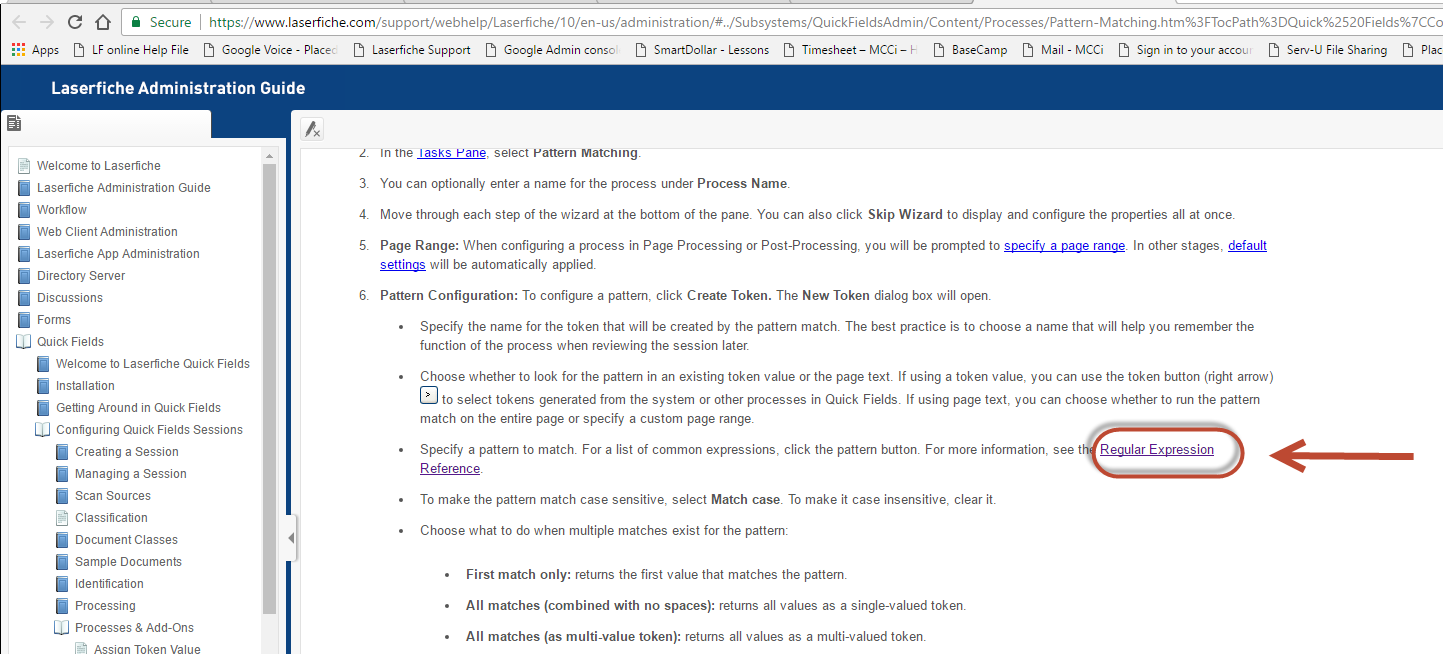Click the book icon beside Getting Around in Quick Fields
The width and height of the screenshot is (1443, 654).
43,408
